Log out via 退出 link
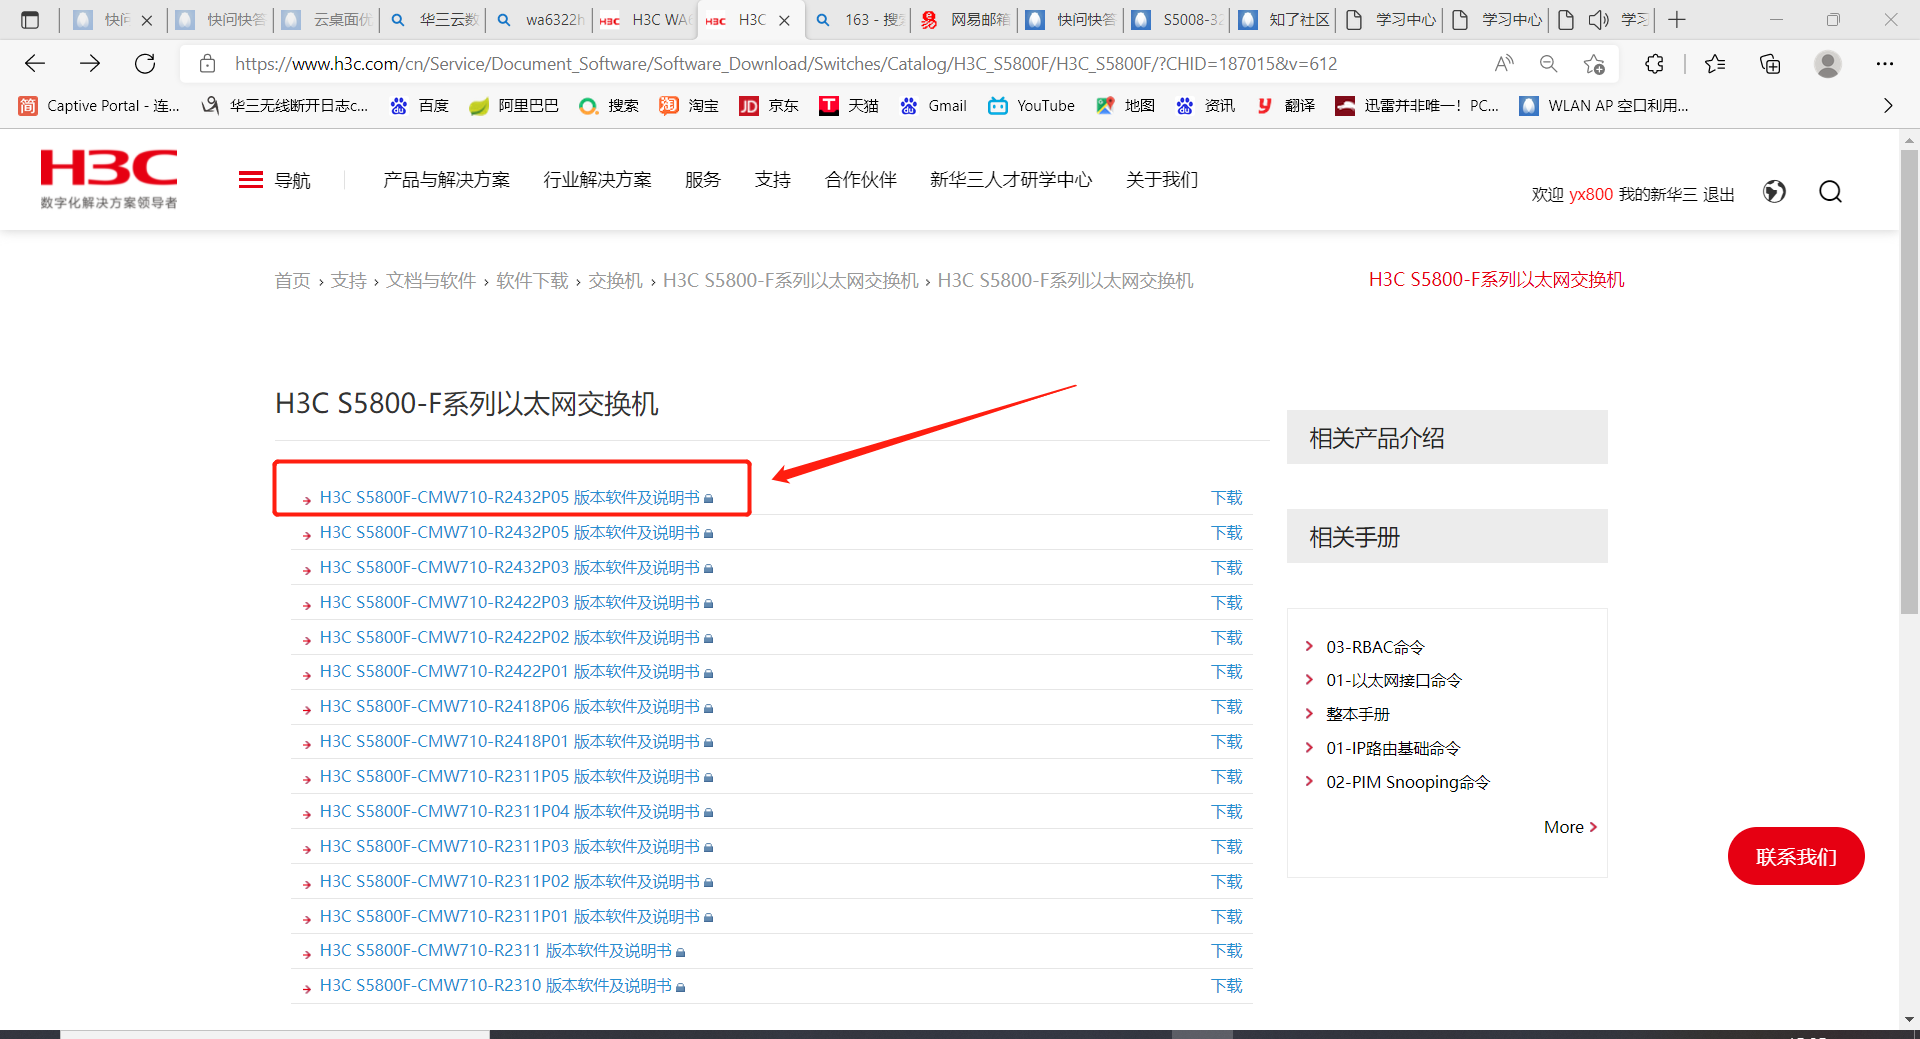Screen dimensions: 1920x1039 click(x=1718, y=194)
